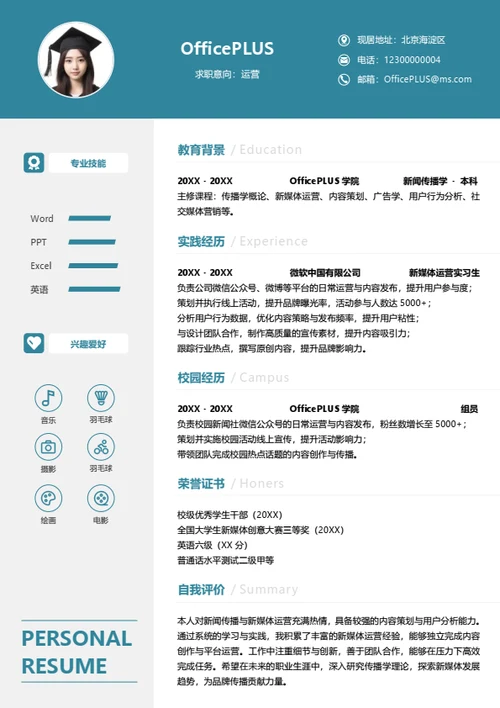Click the 教育背景 heading

[x=201, y=149]
